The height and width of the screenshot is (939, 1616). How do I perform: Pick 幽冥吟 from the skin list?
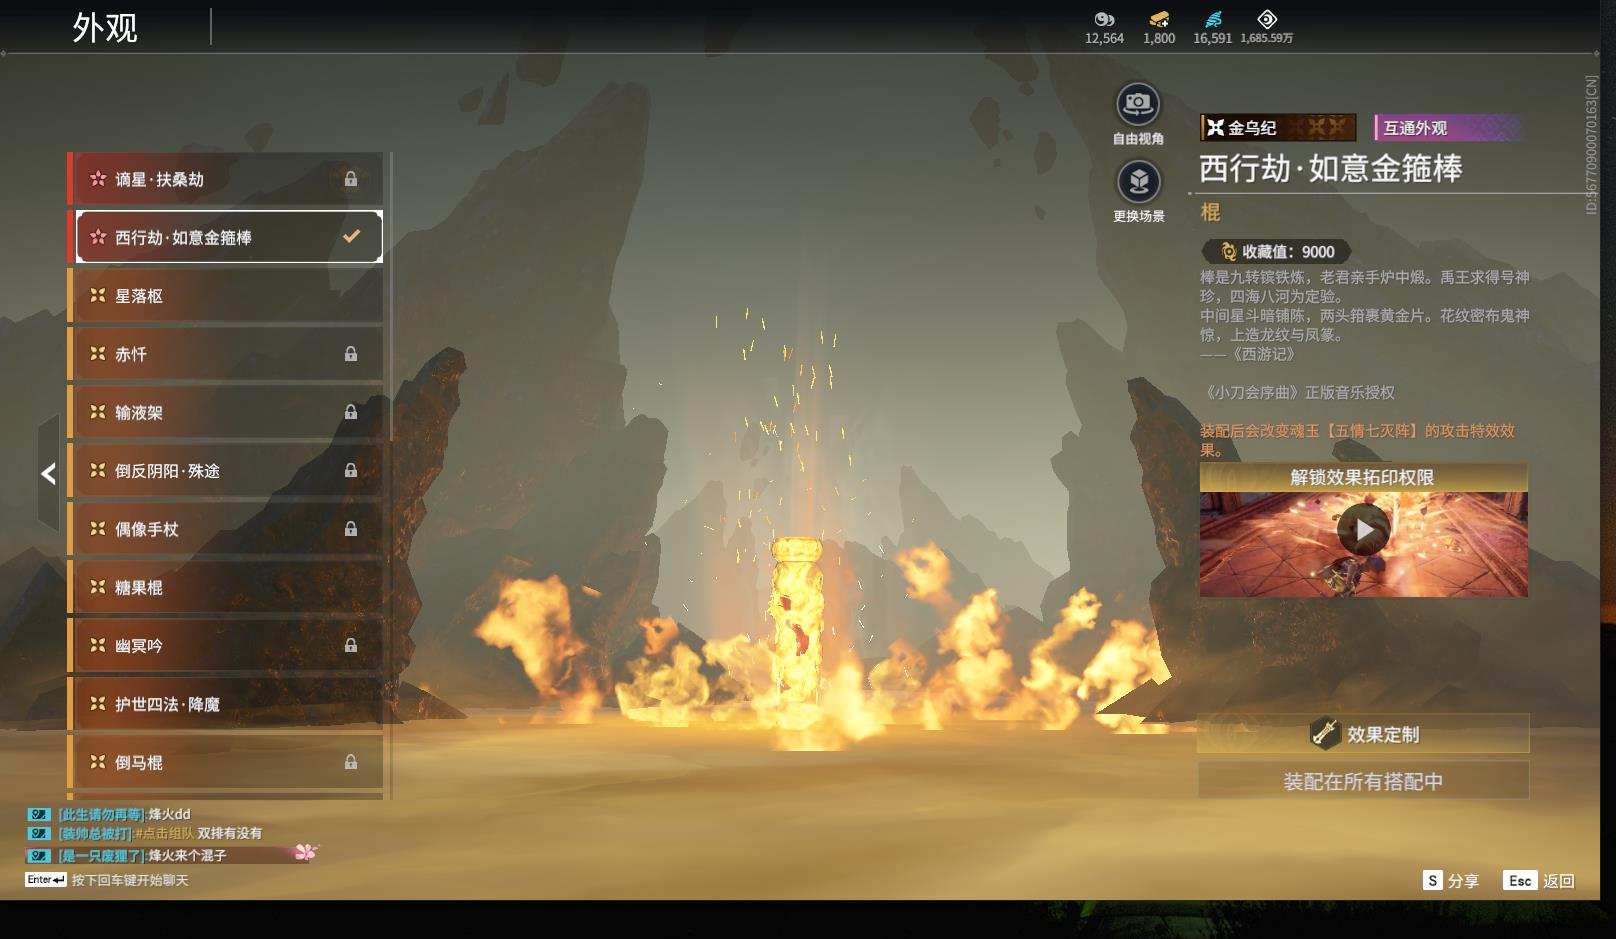point(225,646)
